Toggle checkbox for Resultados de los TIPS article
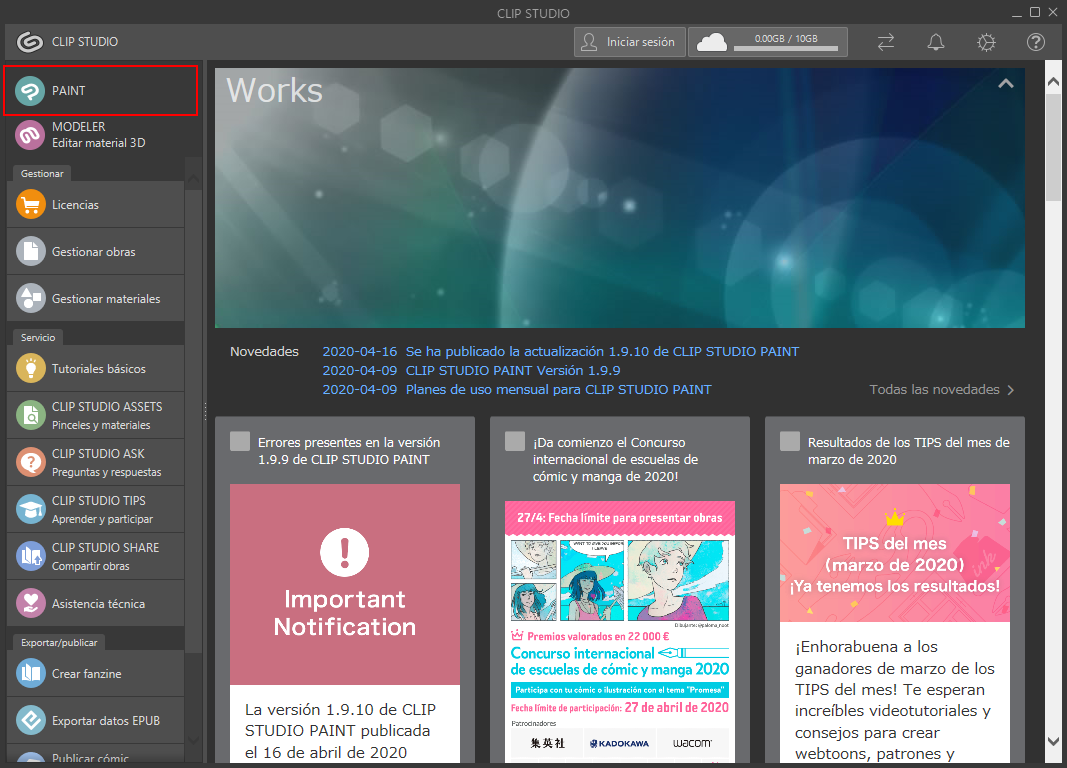The height and width of the screenshot is (768, 1067). [x=790, y=442]
